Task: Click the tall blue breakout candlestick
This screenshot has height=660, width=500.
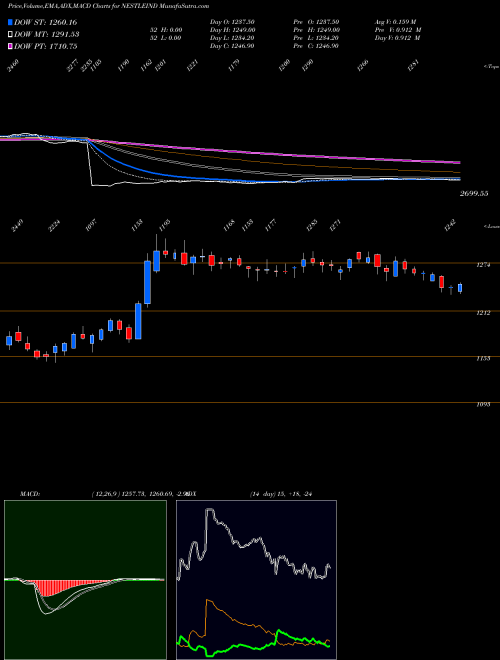Action: pyautogui.click(x=147, y=281)
